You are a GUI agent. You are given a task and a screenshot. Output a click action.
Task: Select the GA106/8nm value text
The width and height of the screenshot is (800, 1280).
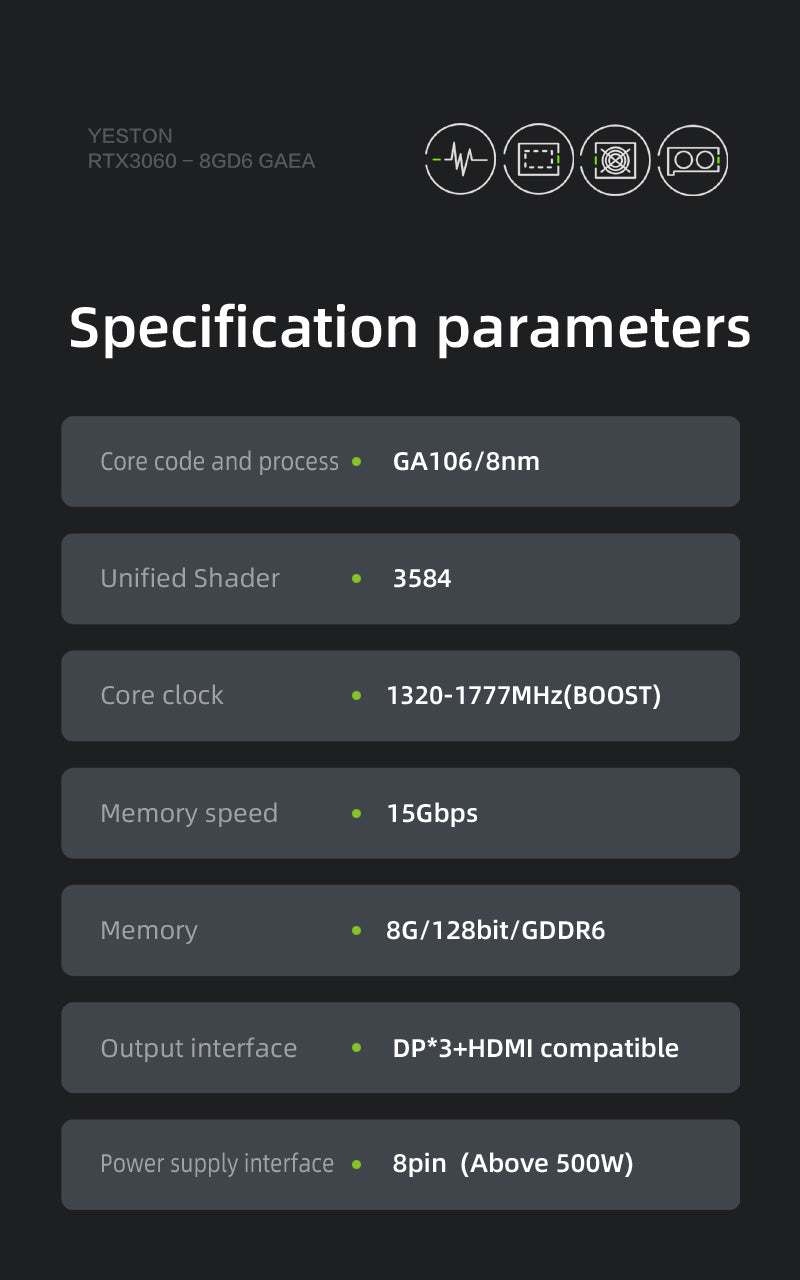coord(466,462)
